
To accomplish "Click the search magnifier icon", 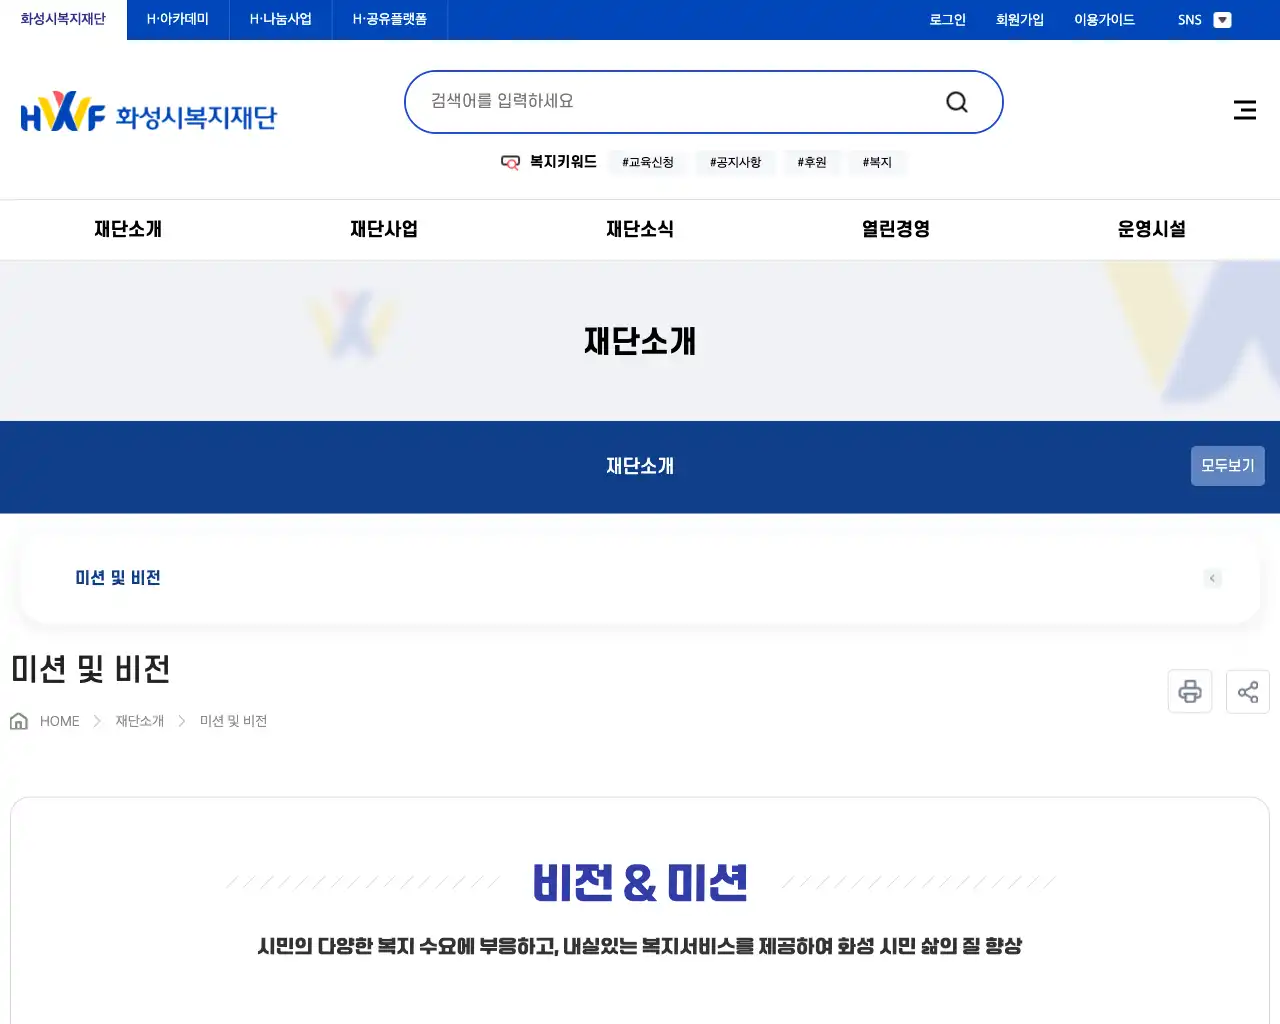I will (956, 101).
